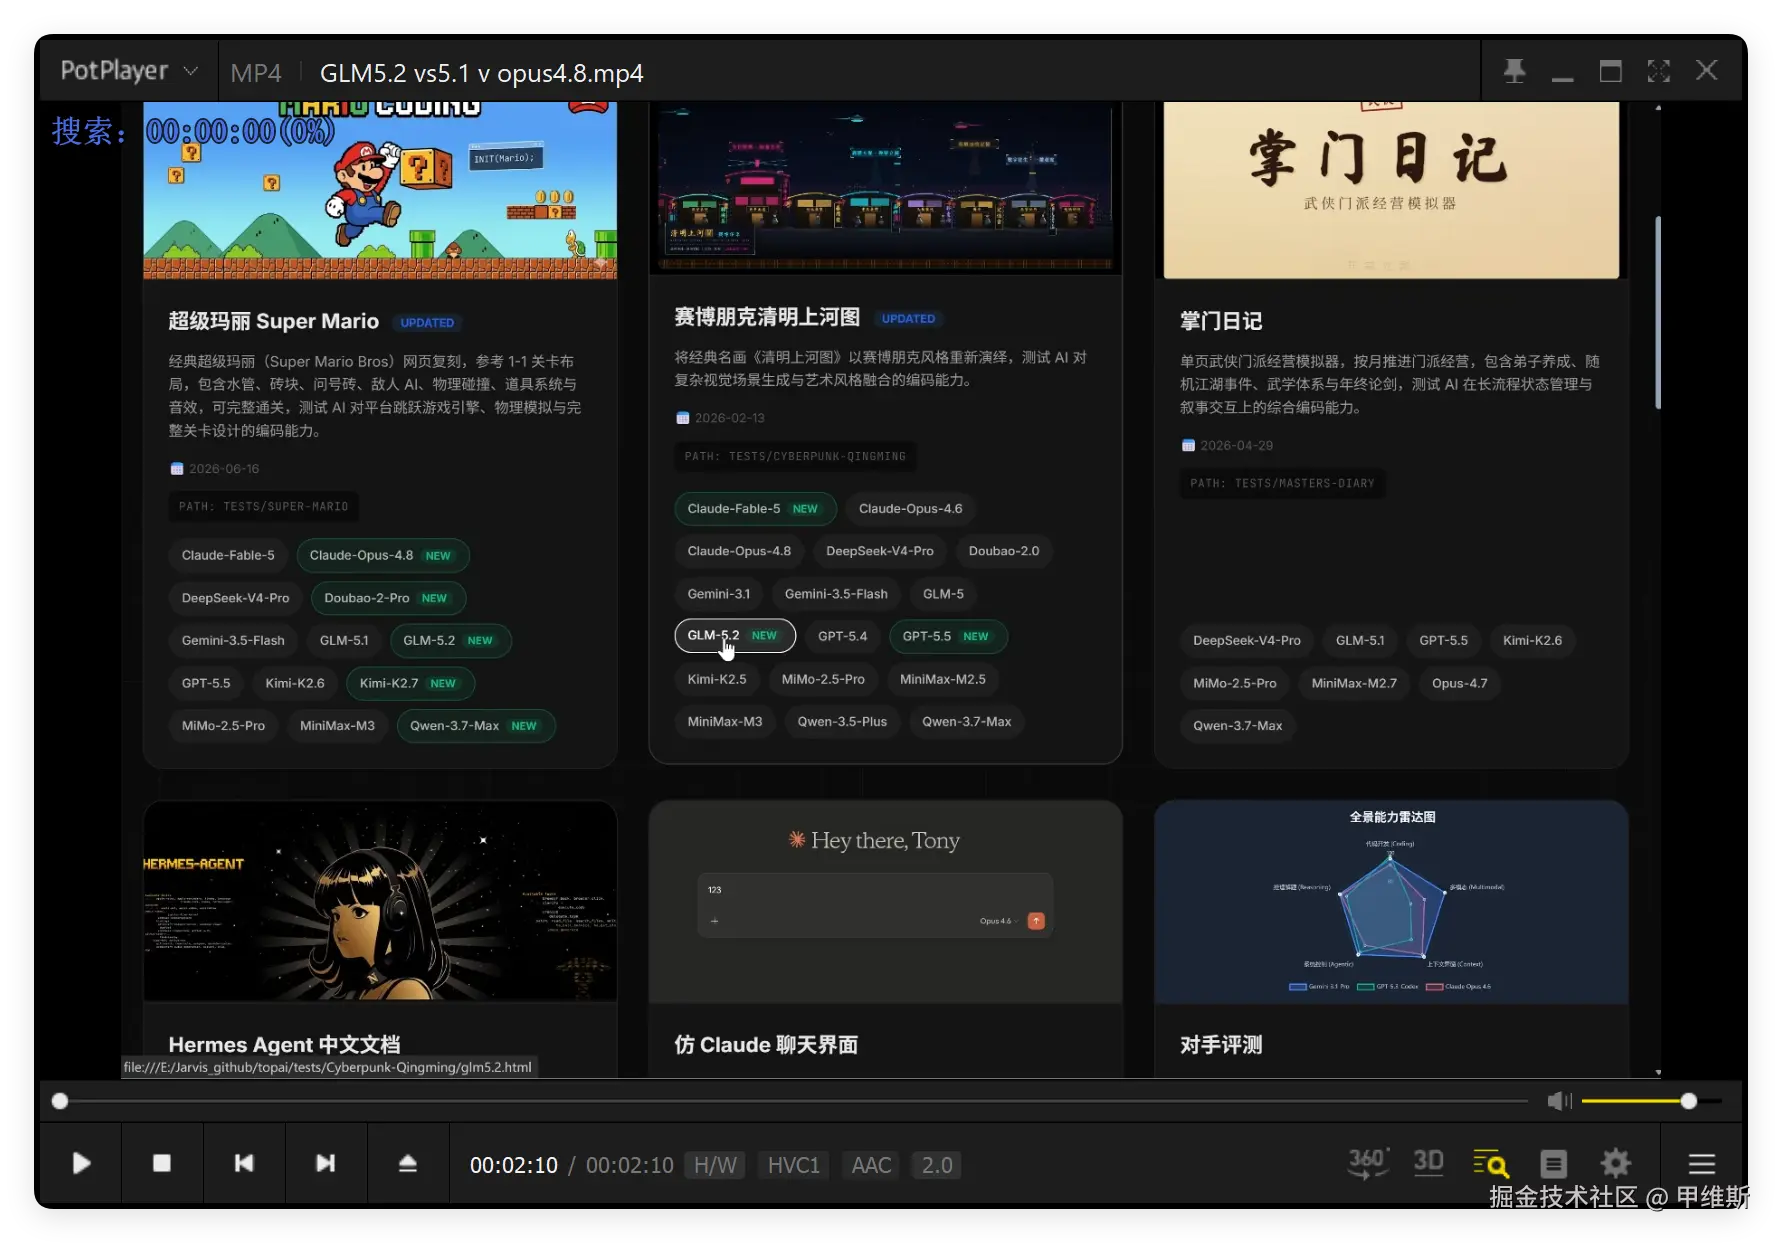Click the Eject/Open file icon
1782x1243 pixels.
408,1163
